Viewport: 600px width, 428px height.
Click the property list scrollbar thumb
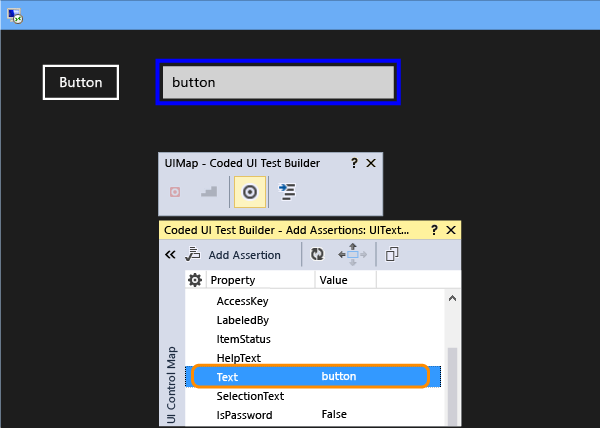pos(452,386)
